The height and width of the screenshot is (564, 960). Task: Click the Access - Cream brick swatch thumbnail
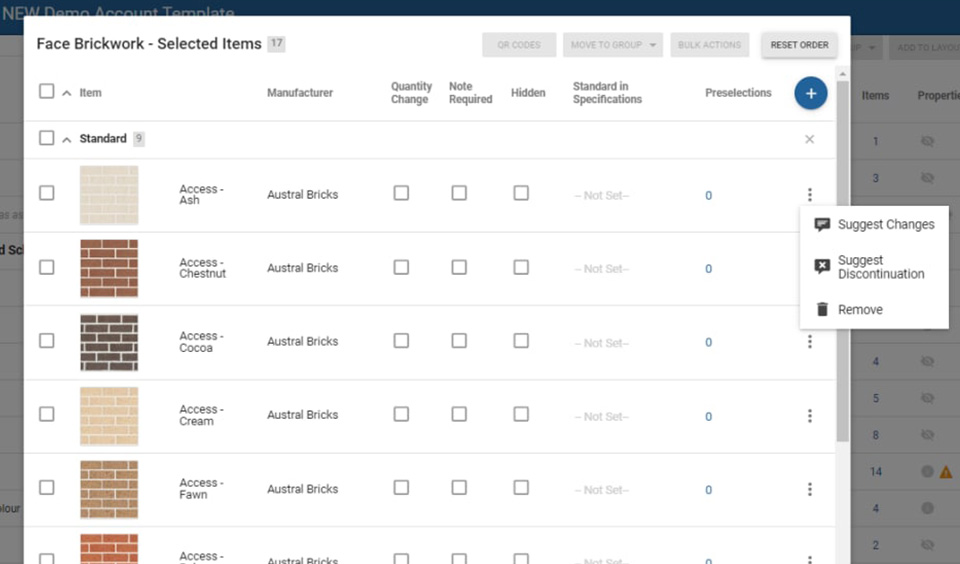(109, 416)
